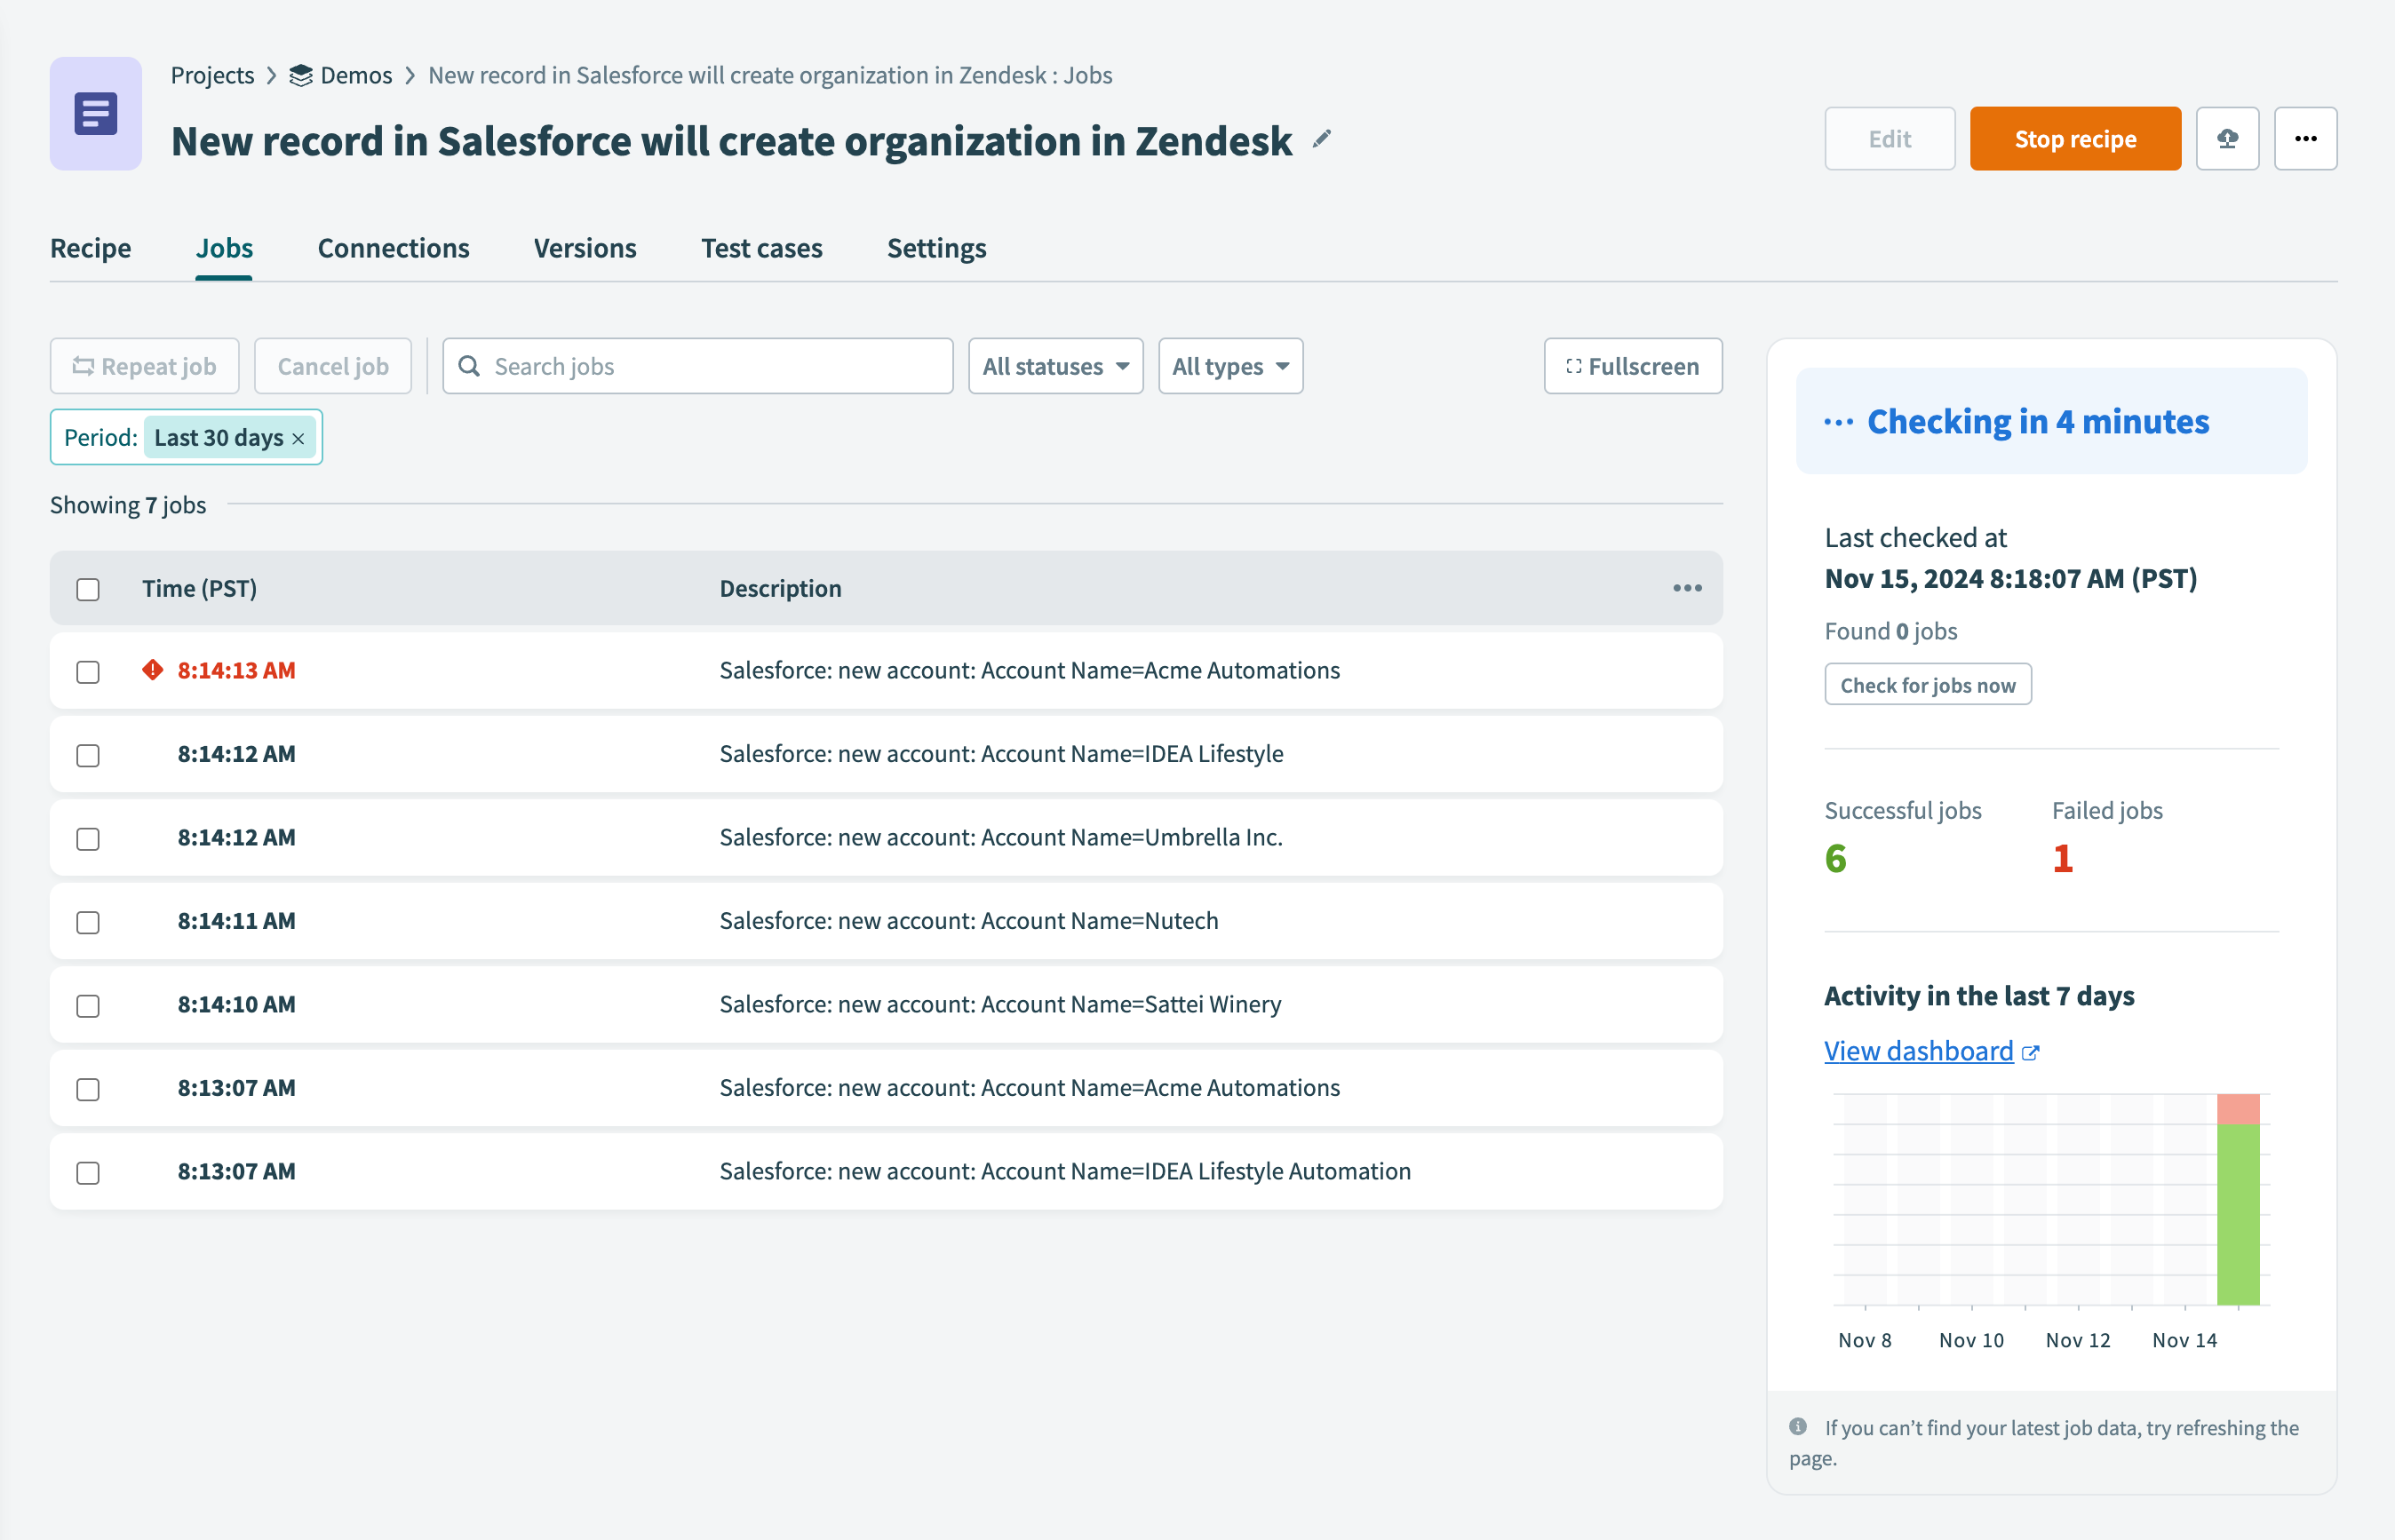Screen dimensions: 2395x1540
Task: Click the upload cloud icon button
Action: (2227, 139)
